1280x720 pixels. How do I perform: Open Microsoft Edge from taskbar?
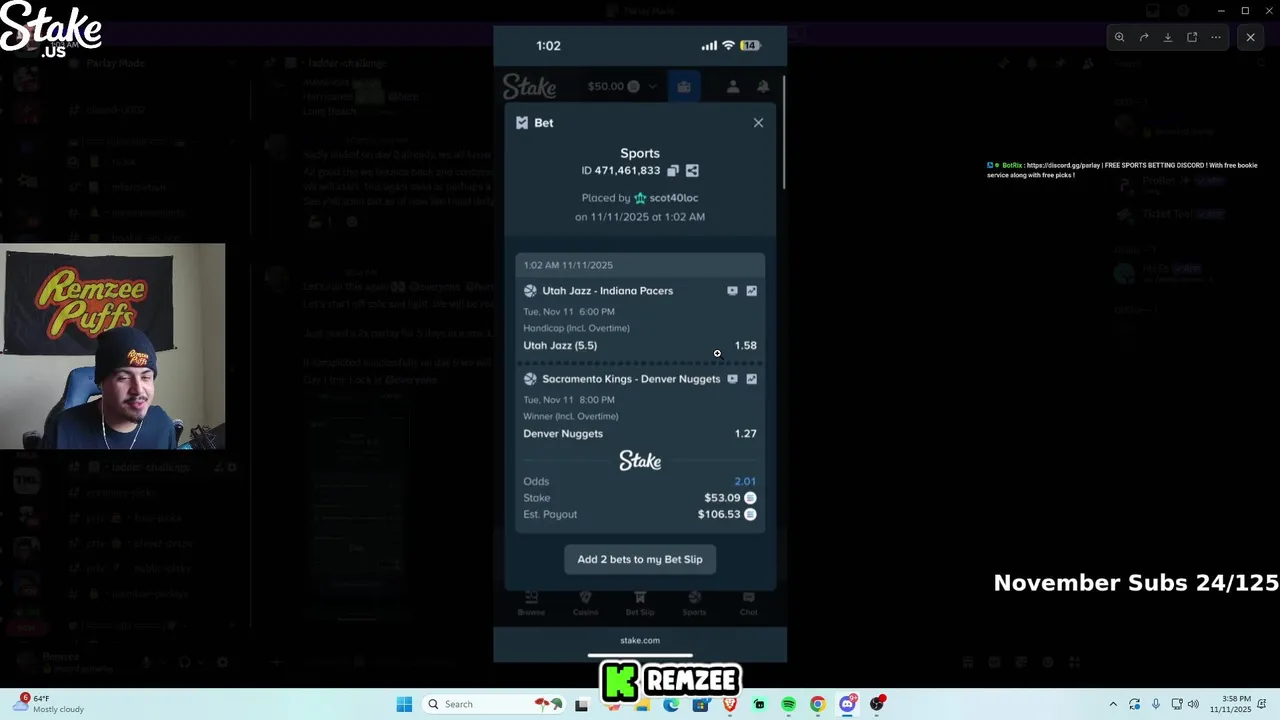pos(671,704)
